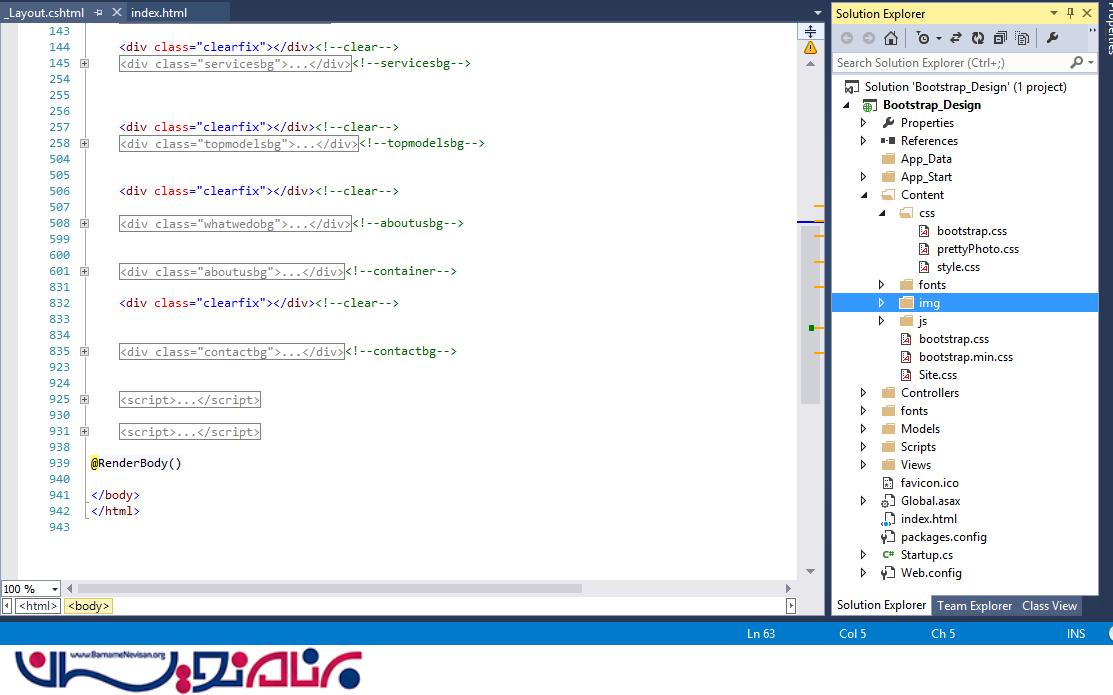Switch to the Team Explorer tab

974,605
